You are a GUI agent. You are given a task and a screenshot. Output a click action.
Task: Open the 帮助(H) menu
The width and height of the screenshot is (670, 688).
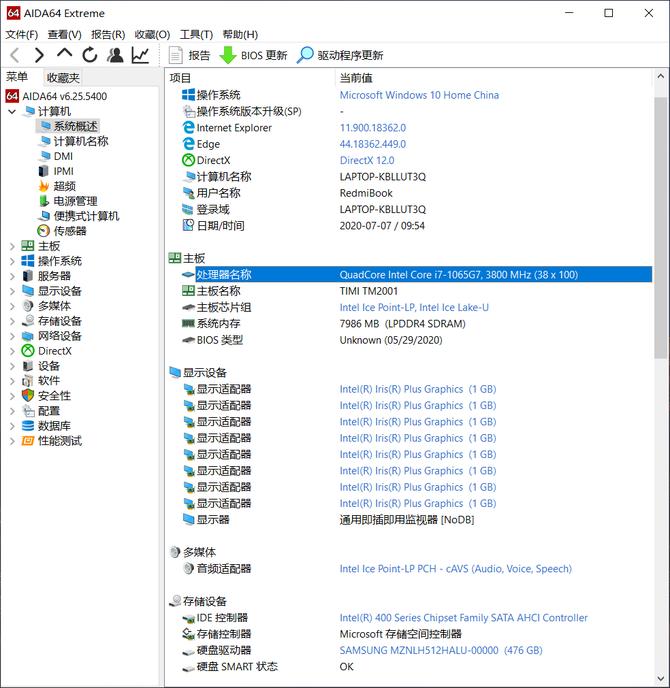pos(240,34)
